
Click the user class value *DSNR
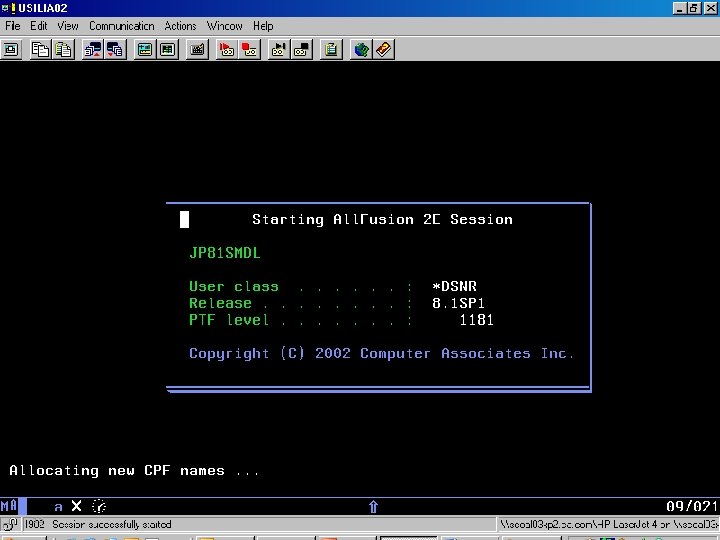click(454, 287)
